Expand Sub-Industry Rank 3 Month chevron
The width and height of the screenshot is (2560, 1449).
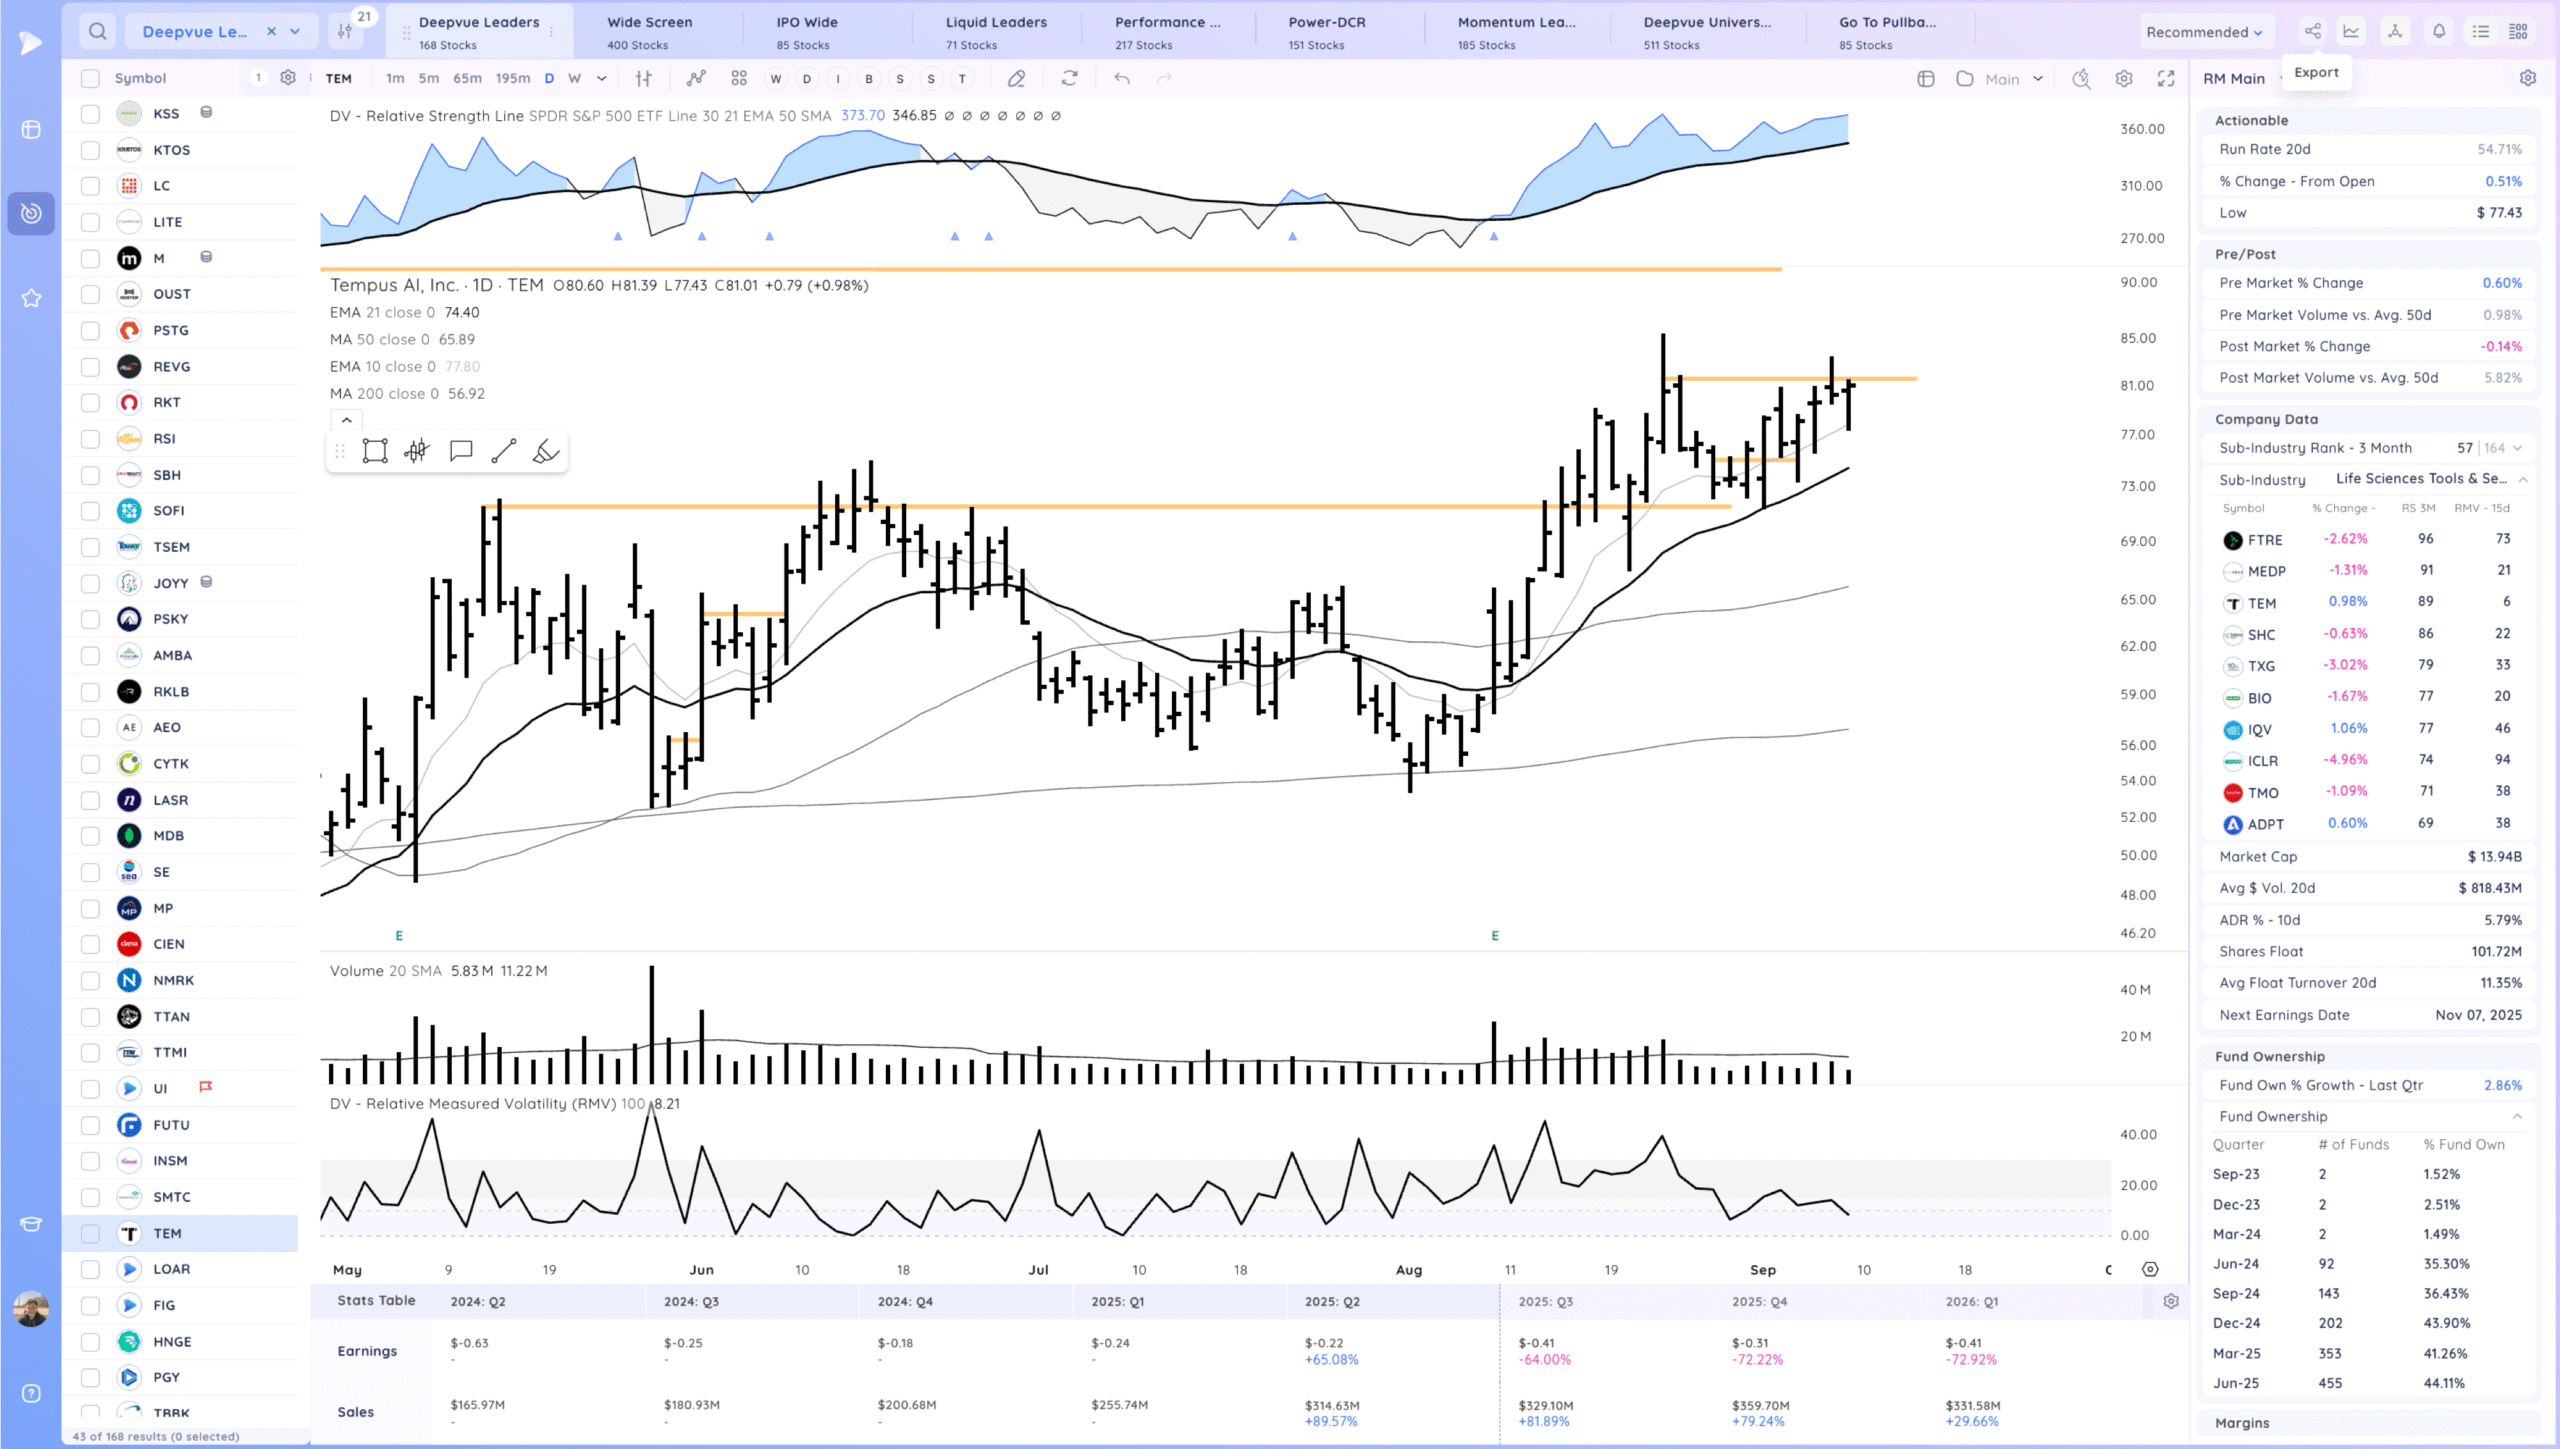2517,448
